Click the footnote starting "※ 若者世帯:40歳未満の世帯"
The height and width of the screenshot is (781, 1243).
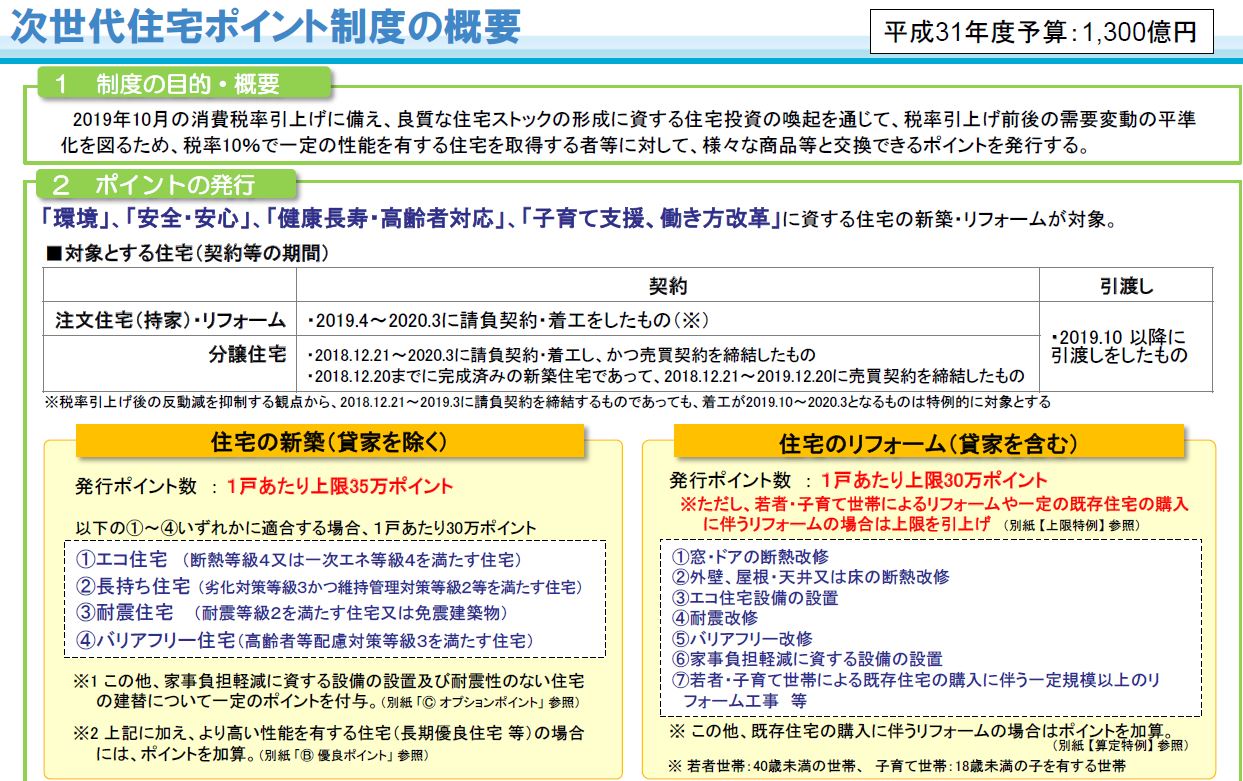(897, 767)
